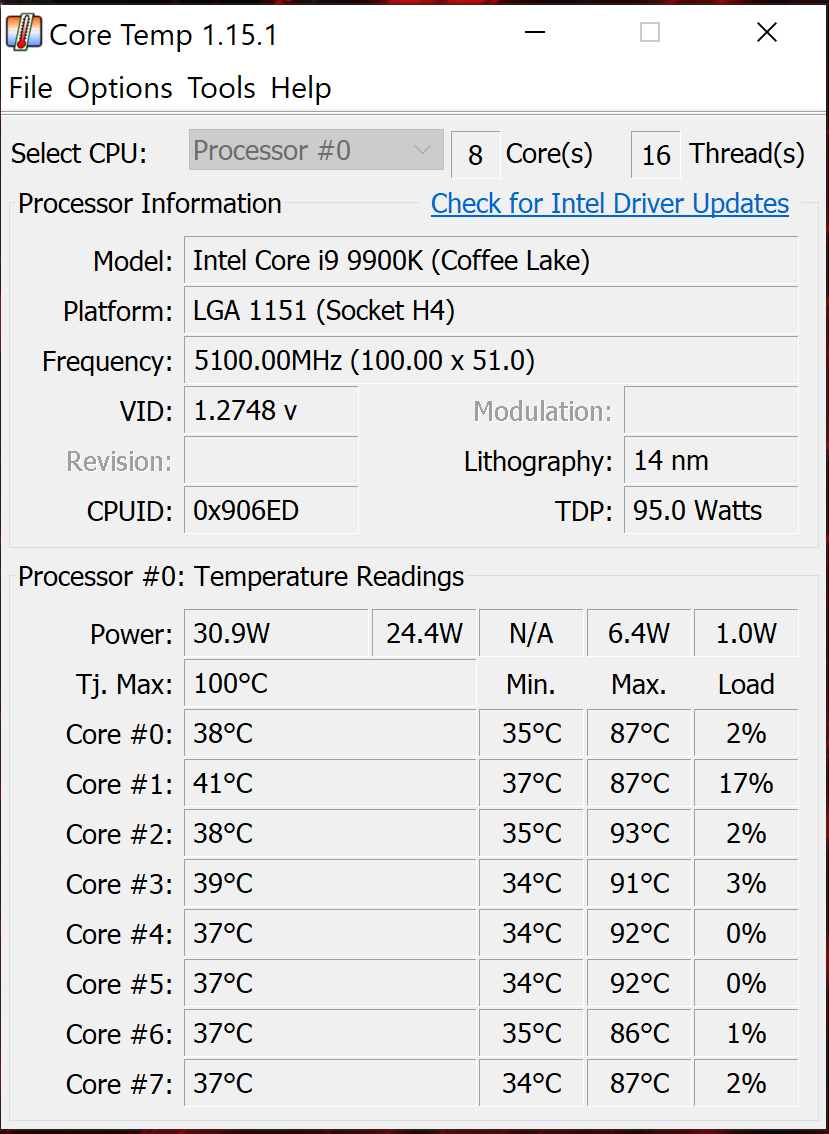829x1134 pixels.
Task: Click the Frequency value 5100.00MHz
Action: [x=491, y=360]
